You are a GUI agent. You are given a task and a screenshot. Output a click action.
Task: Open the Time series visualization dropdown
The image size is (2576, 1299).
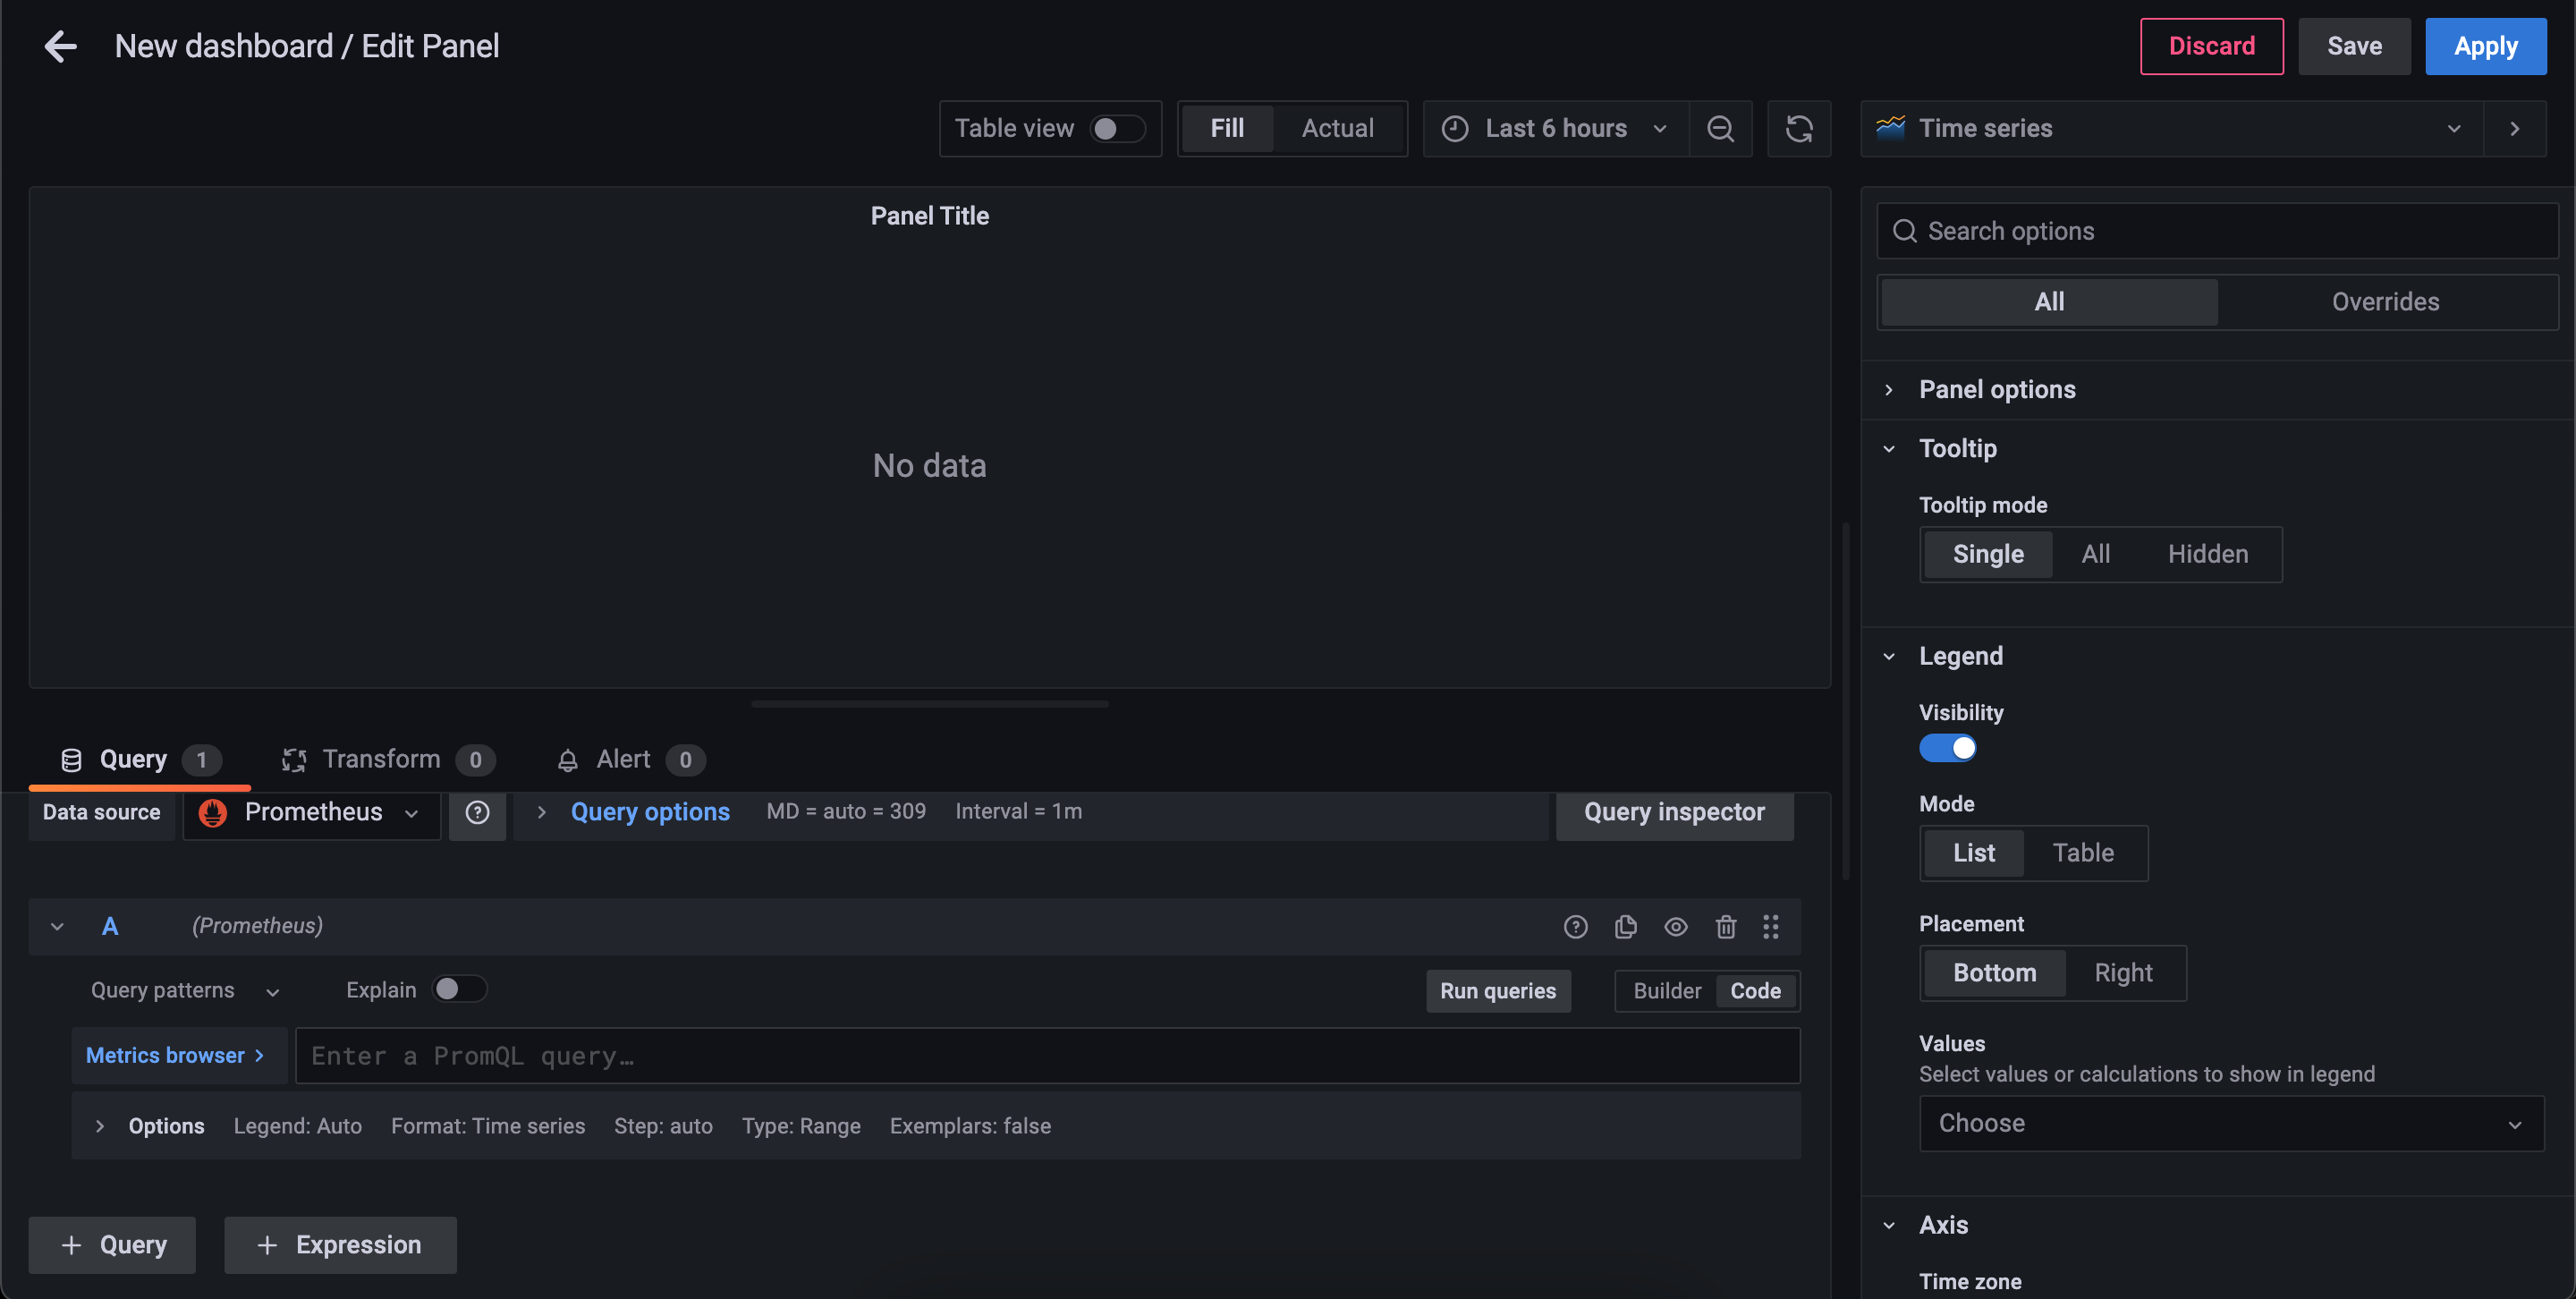click(2171, 128)
